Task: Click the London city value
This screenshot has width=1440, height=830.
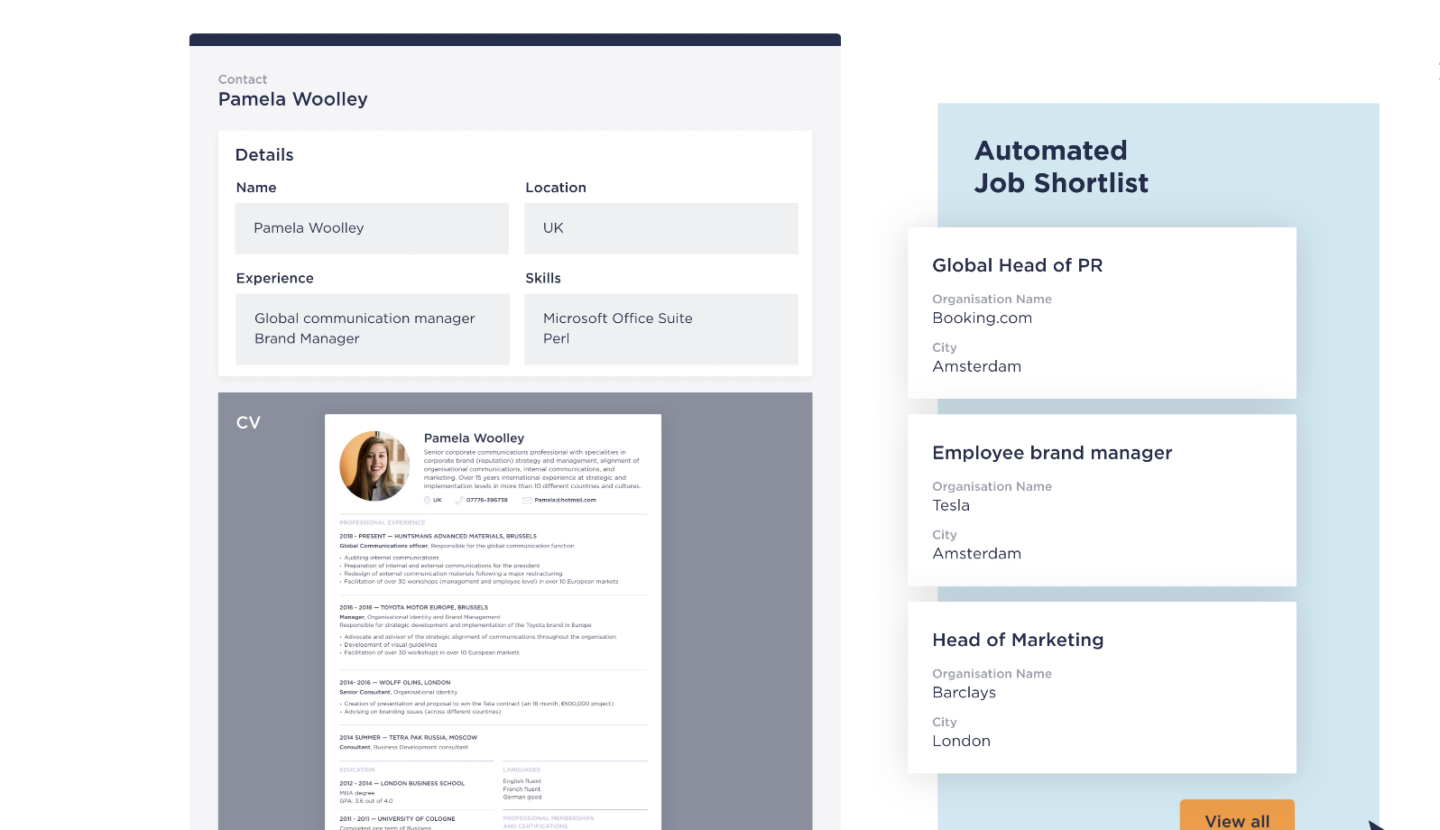Action: coord(961,741)
